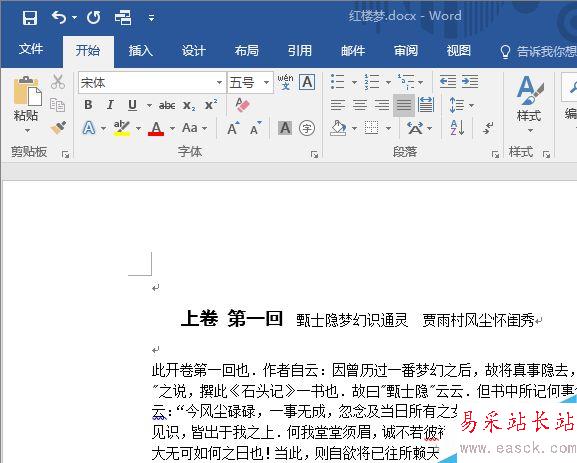The height and width of the screenshot is (463, 577).
Task: Open font color dropdown arrow
Action: coord(172,128)
